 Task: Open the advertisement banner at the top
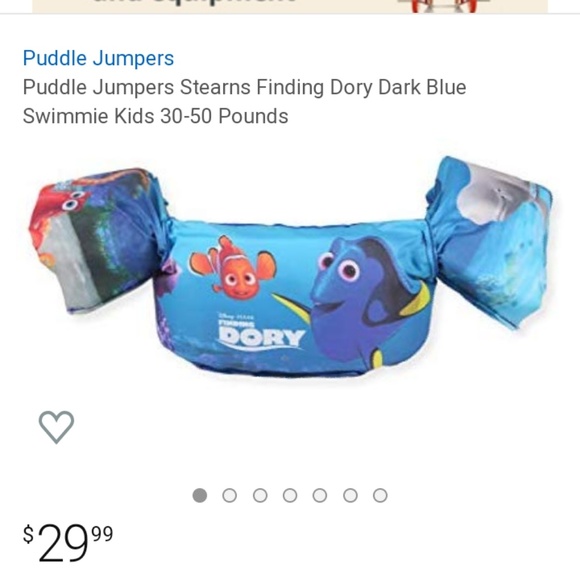pos(290,7)
